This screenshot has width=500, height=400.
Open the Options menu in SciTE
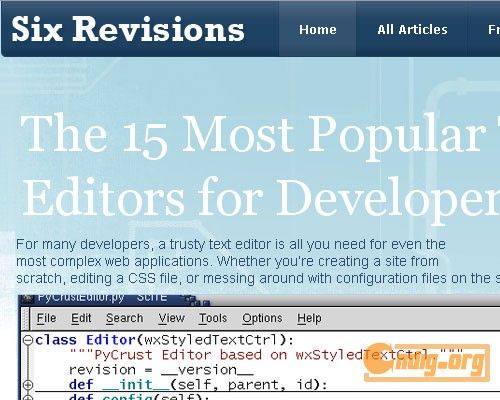tap(262, 318)
